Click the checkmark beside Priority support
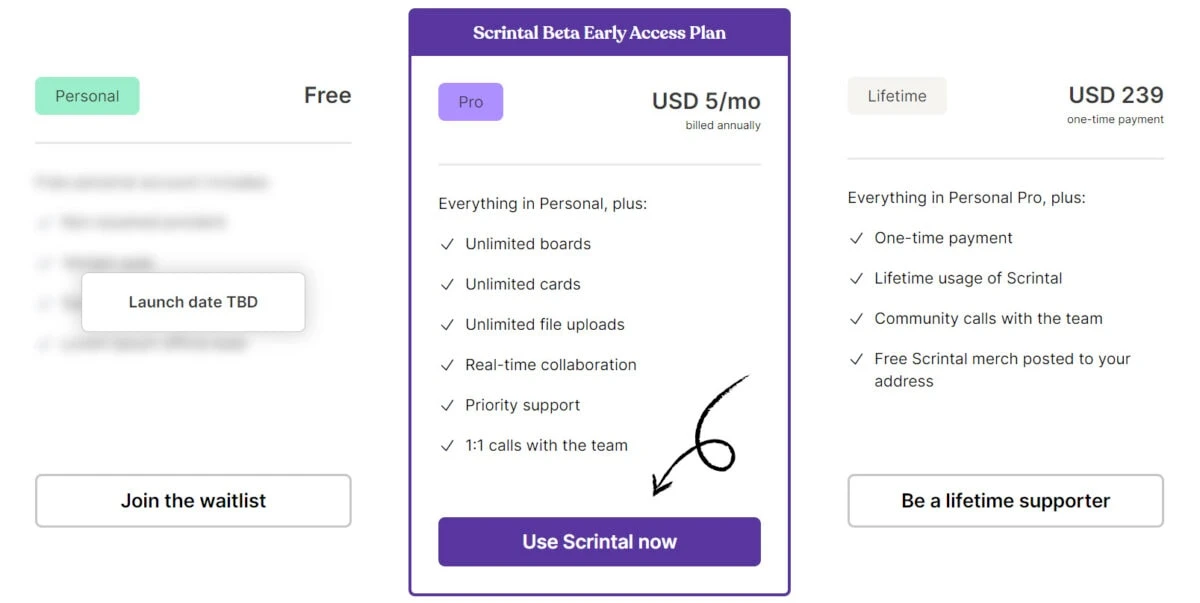 coord(447,405)
